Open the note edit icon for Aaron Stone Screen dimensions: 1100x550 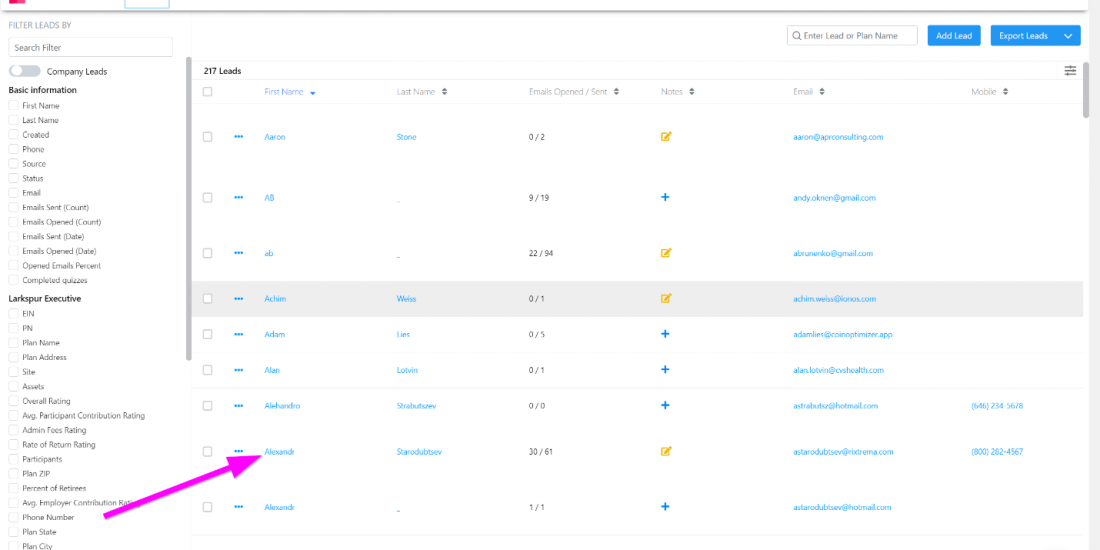tap(666, 137)
